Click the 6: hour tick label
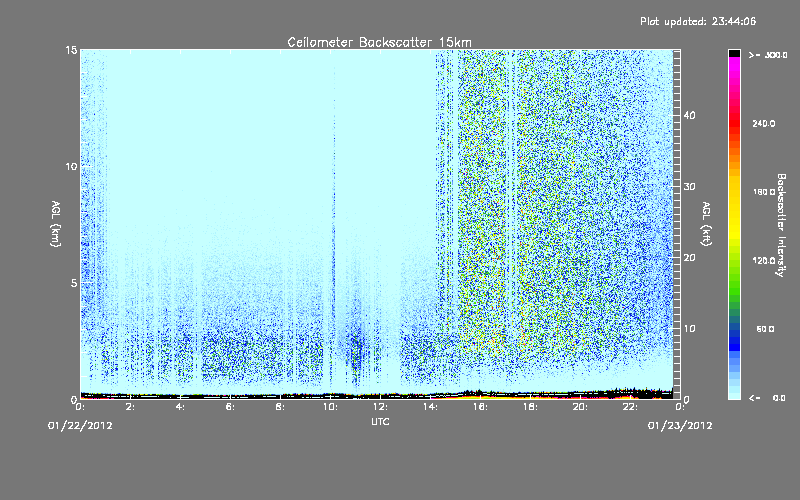Image resolution: width=800 pixels, height=500 pixels. tap(230, 407)
